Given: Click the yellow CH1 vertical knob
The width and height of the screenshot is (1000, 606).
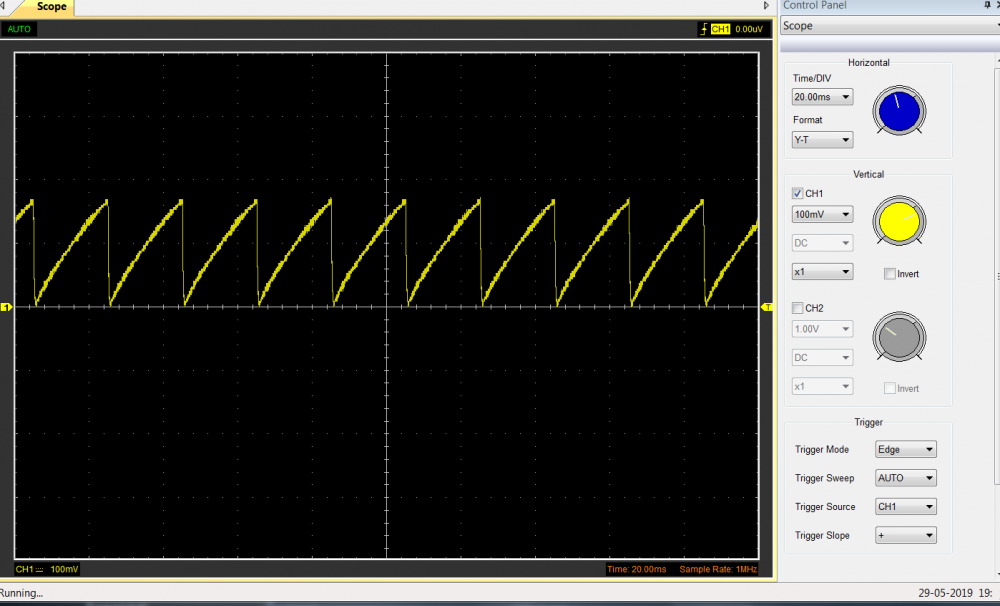Looking at the screenshot, I should (x=899, y=221).
